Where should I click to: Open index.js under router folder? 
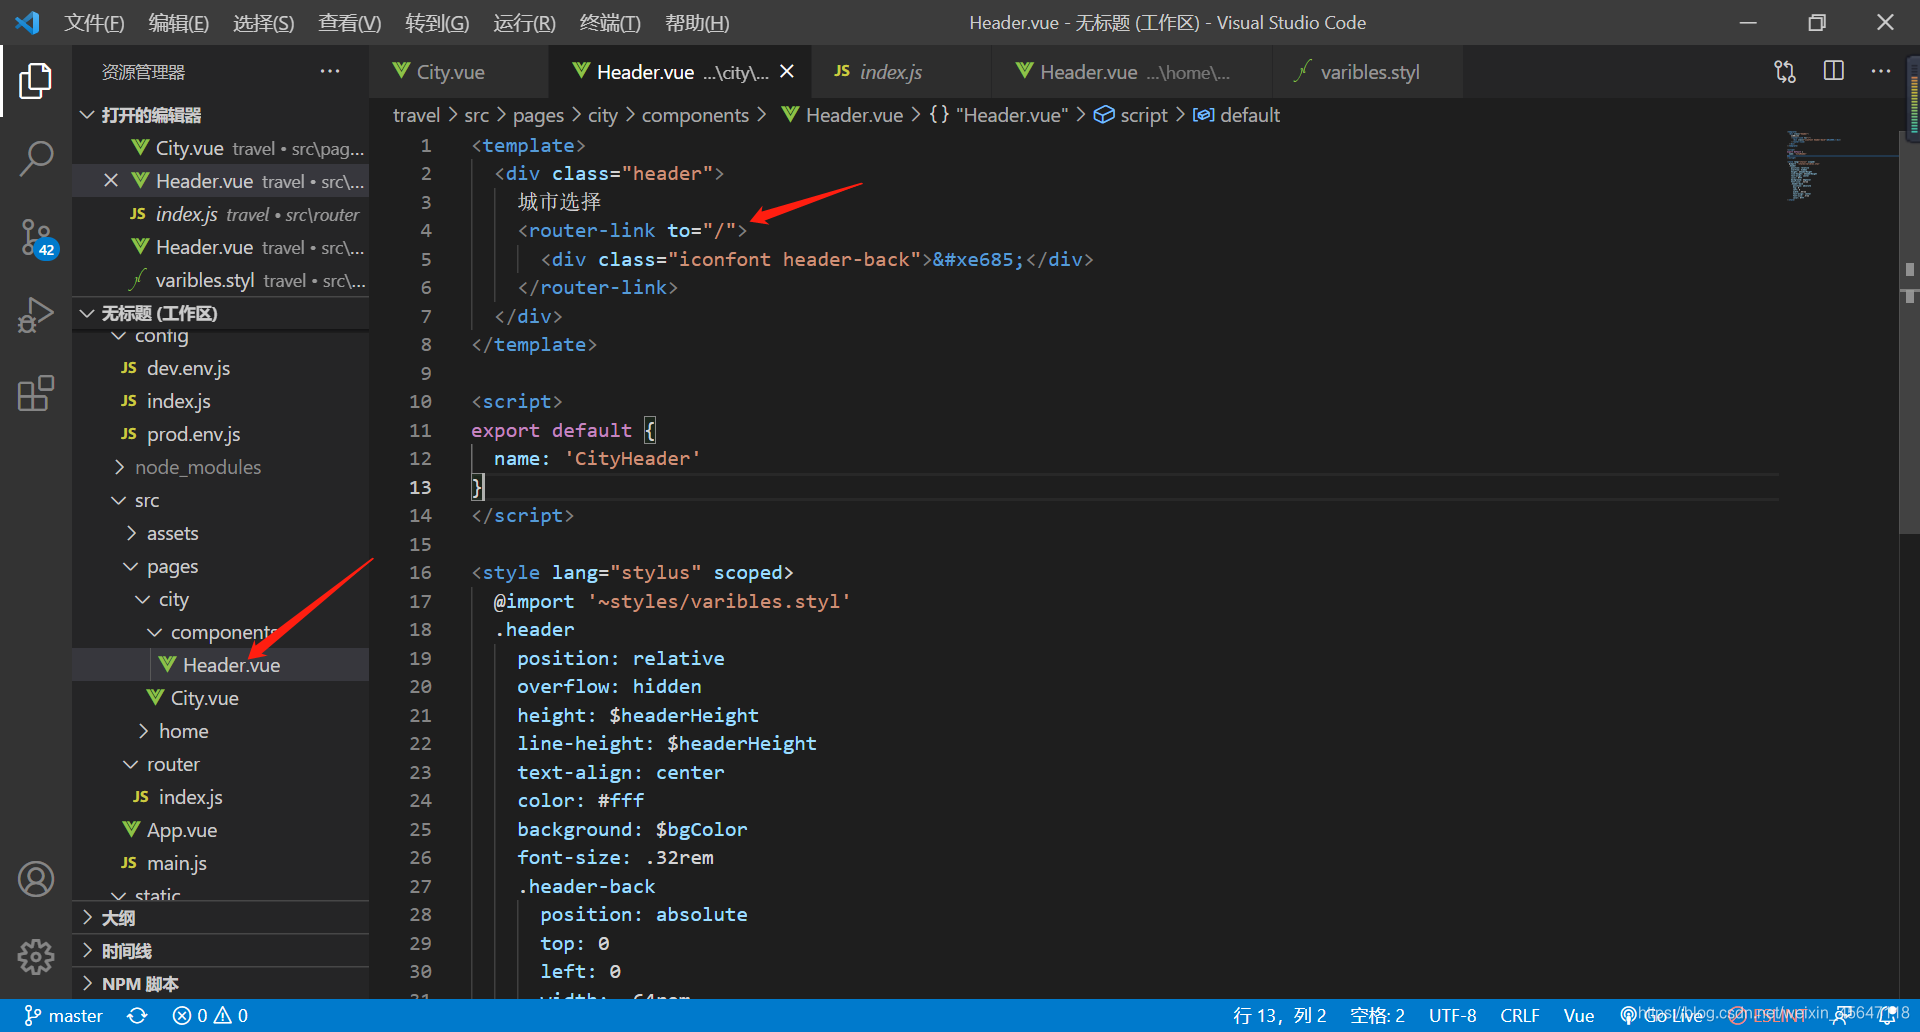point(221,797)
